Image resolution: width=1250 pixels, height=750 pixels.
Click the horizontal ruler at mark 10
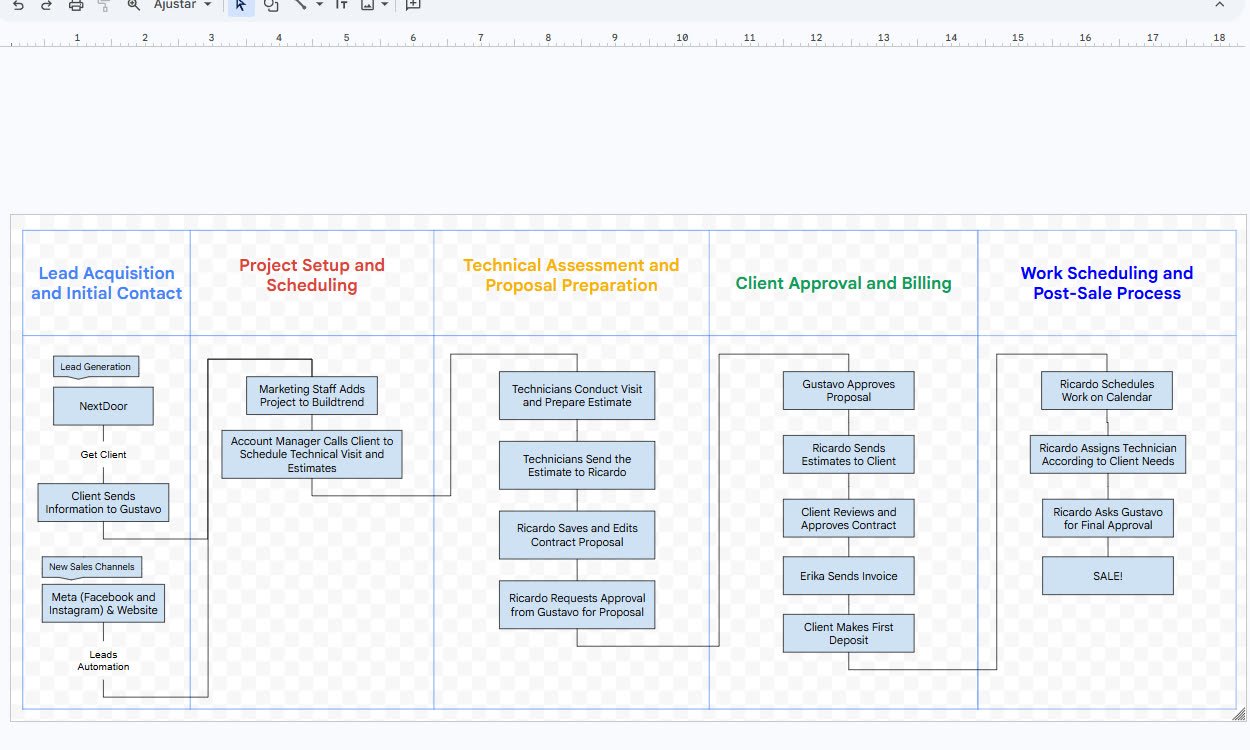682,39
